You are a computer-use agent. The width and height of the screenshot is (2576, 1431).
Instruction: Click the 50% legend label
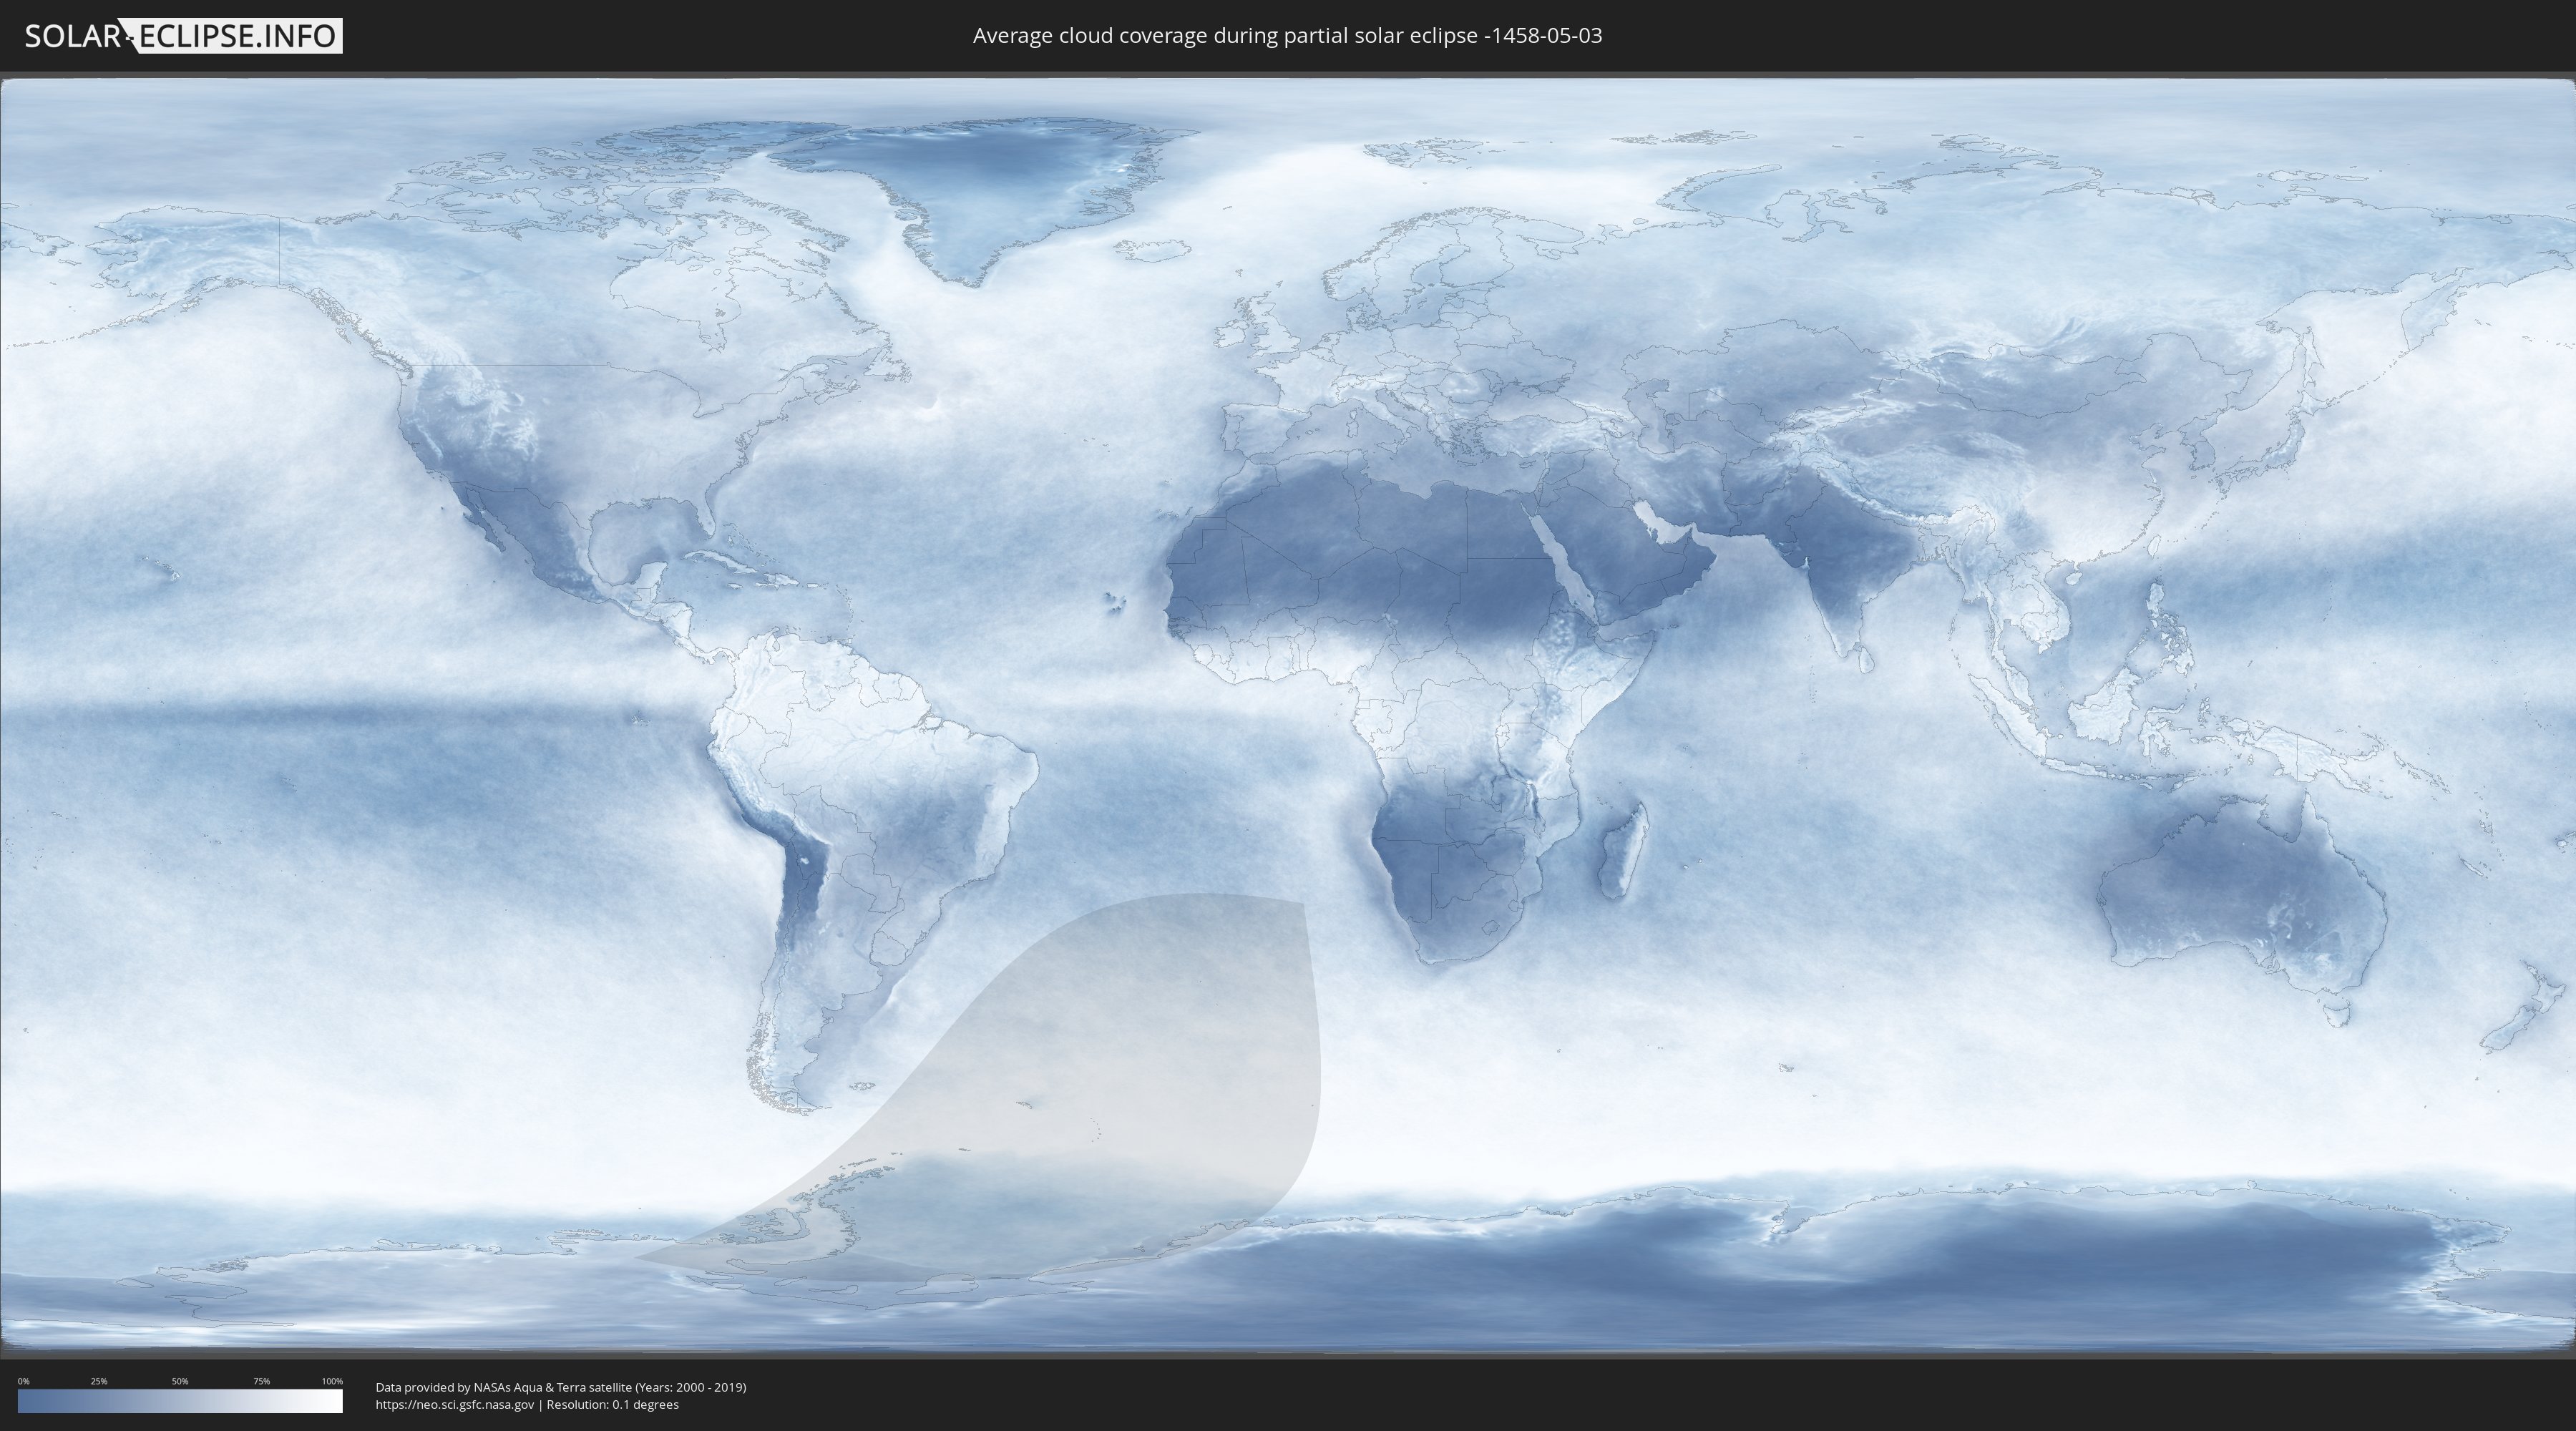[180, 1381]
